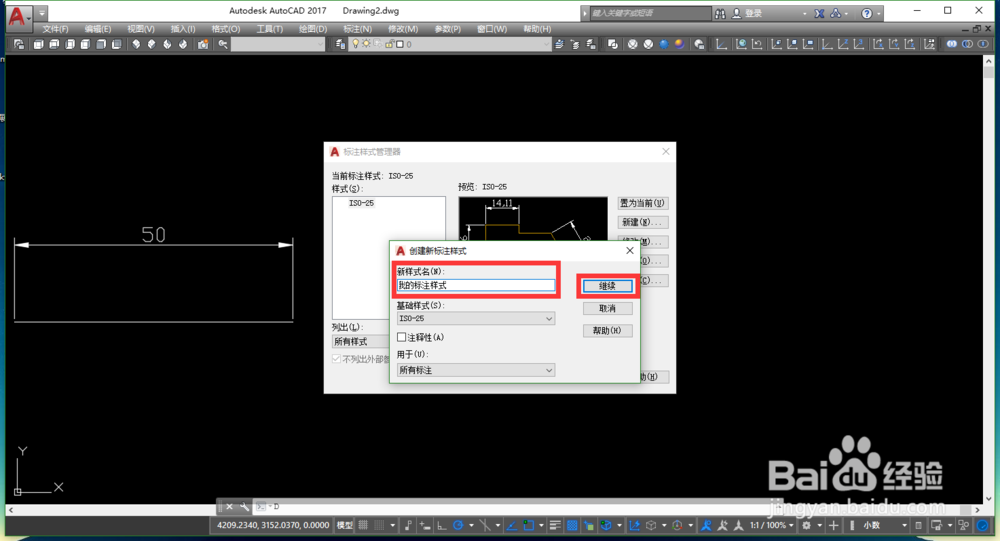The width and height of the screenshot is (1000, 541).
Task: Toggle transparency icon in status bar
Action: point(572,525)
